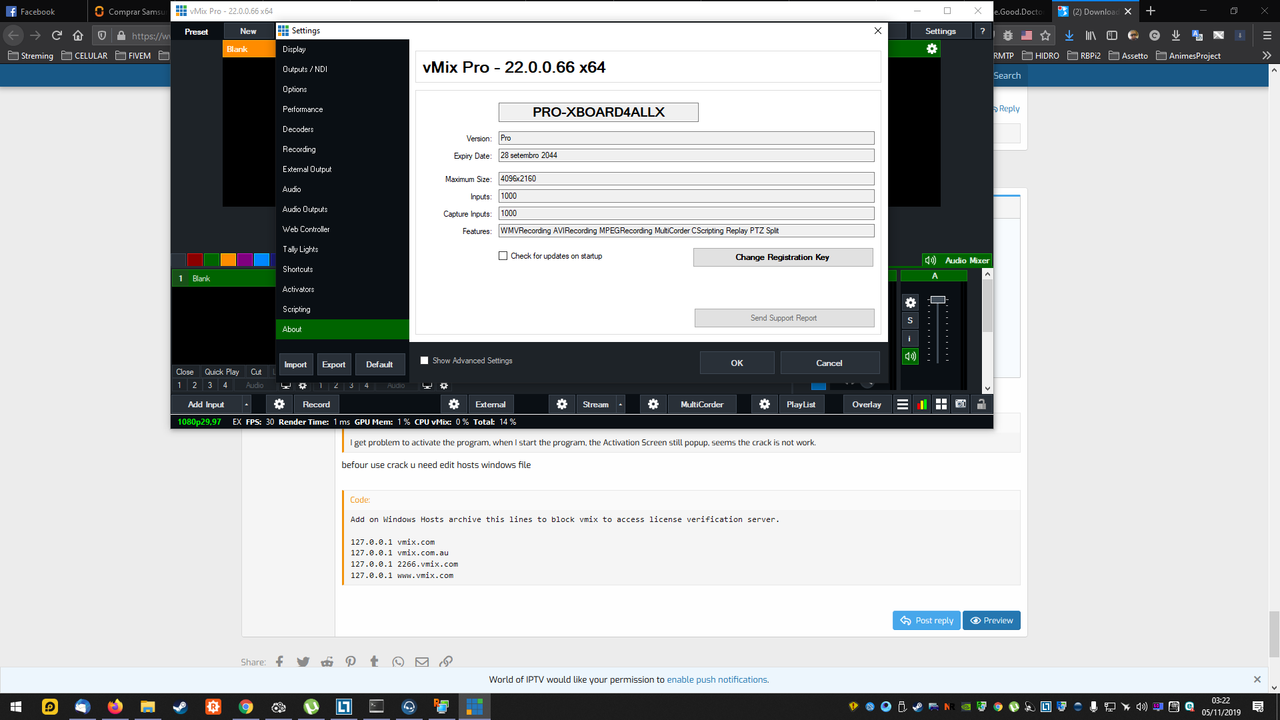
Task: Copy the post share link icon
Action: (446, 662)
